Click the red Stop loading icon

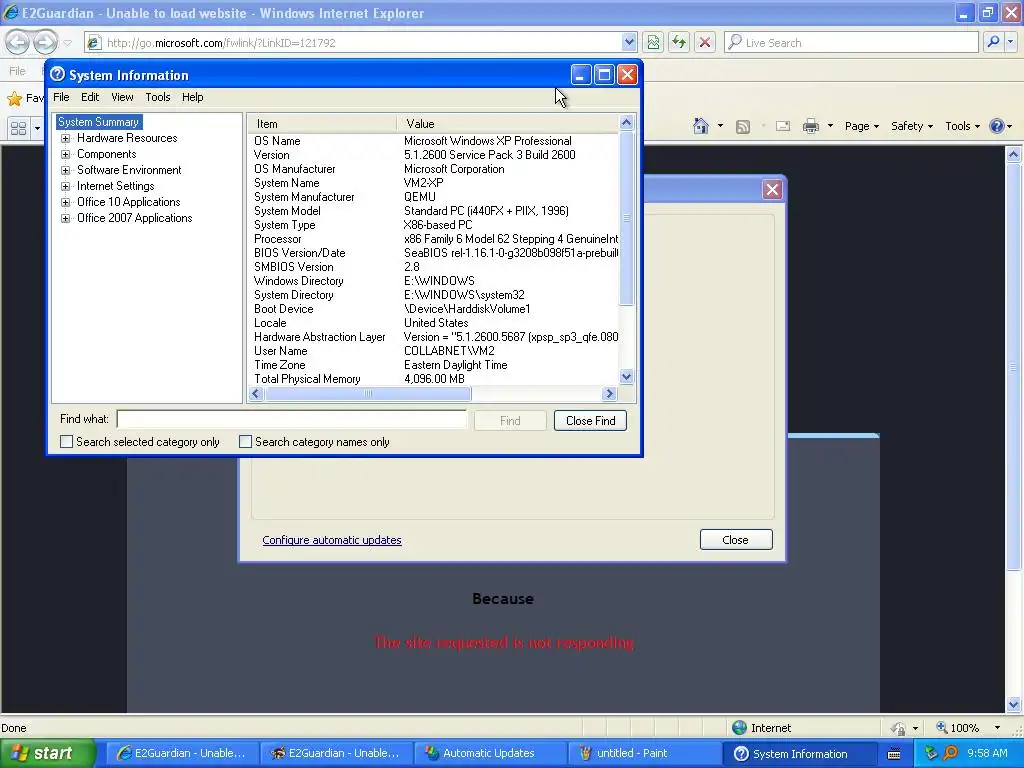point(705,42)
